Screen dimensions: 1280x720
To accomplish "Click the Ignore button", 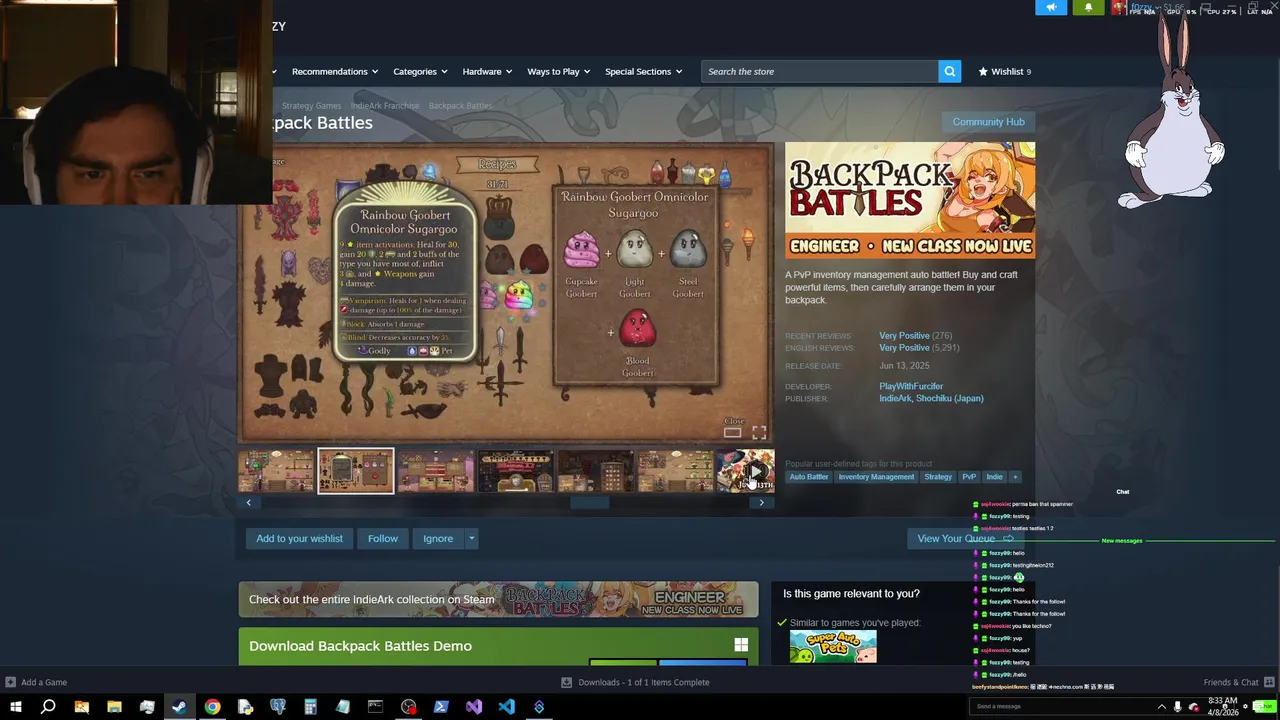I will 438,538.
